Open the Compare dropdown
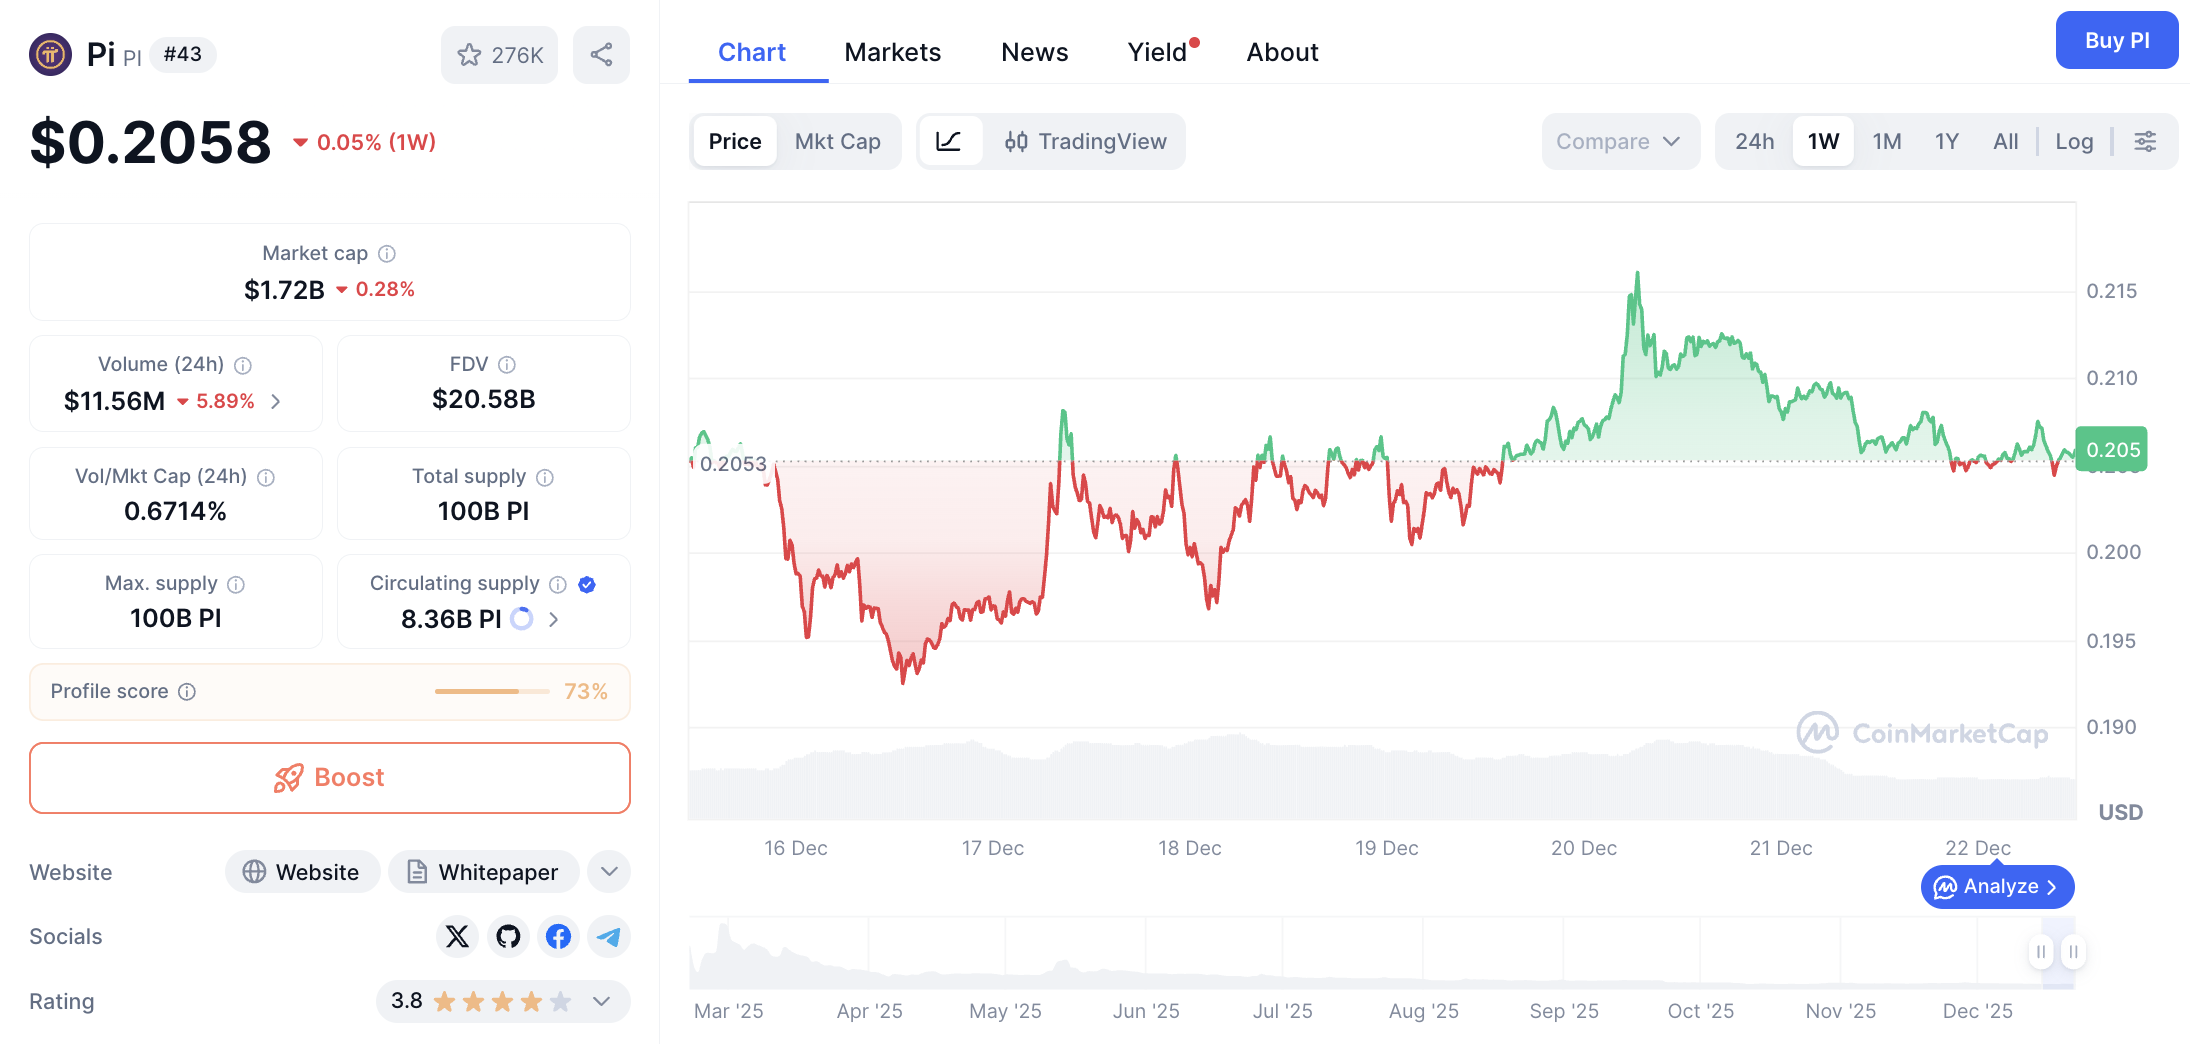 tap(1620, 141)
